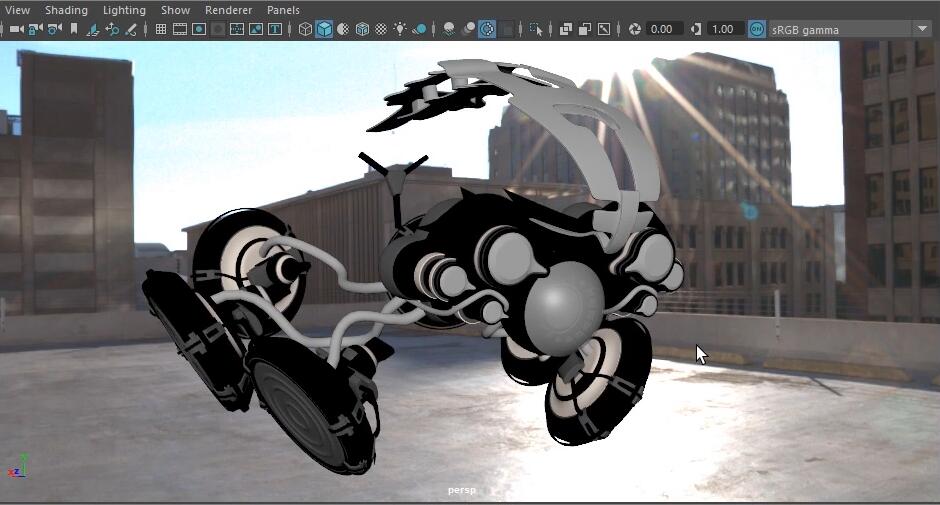Click the Use All Lights bulb icon
Screen dimensions: 940x505
point(400,29)
